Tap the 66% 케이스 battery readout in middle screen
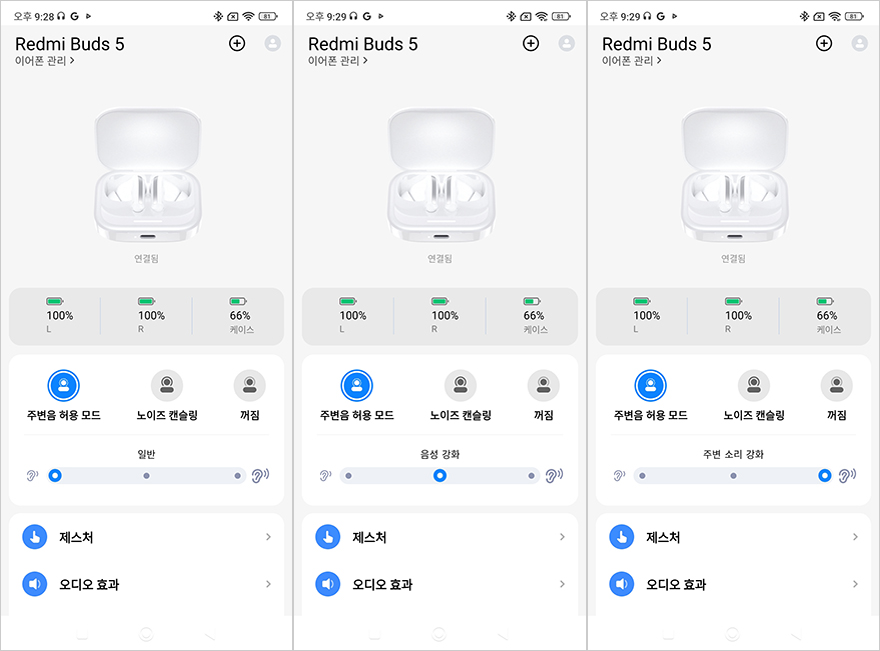The height and width of the screenshot is (651, 880). point(534,316)
